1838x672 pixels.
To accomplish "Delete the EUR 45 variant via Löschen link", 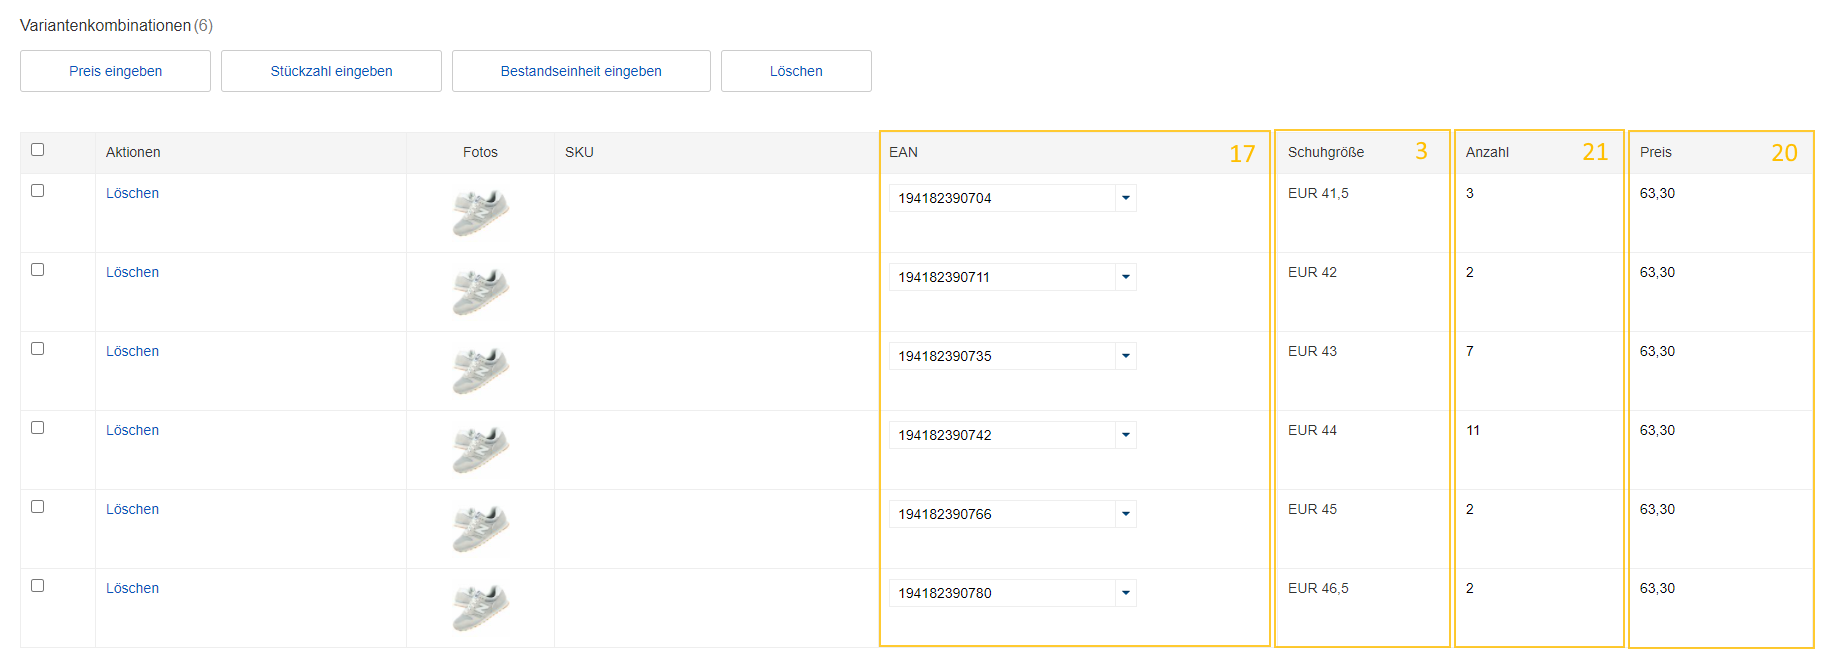I will click(132, 509).
